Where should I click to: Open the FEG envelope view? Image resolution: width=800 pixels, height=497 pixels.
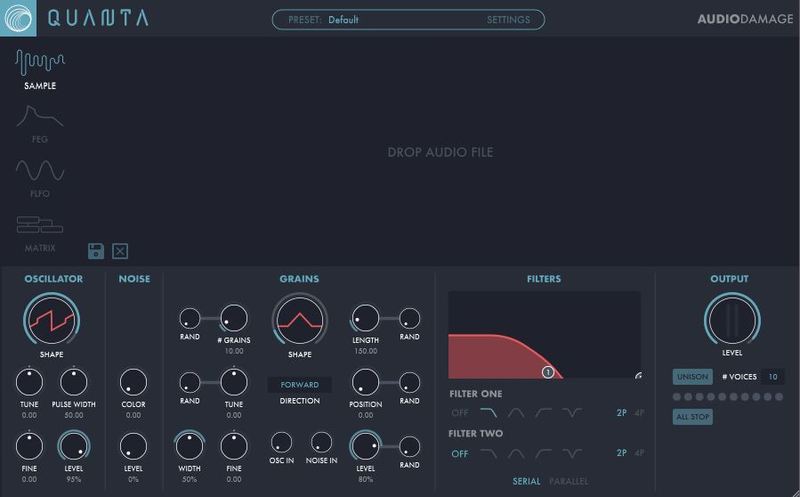click(x=40, y=123)
